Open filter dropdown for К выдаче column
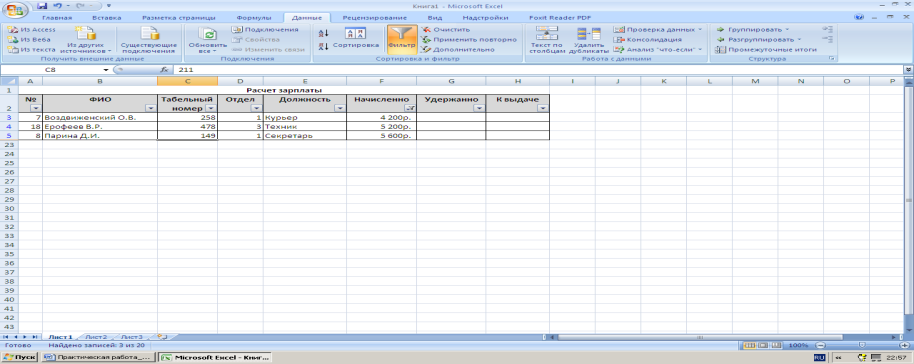 click(543, 108)
